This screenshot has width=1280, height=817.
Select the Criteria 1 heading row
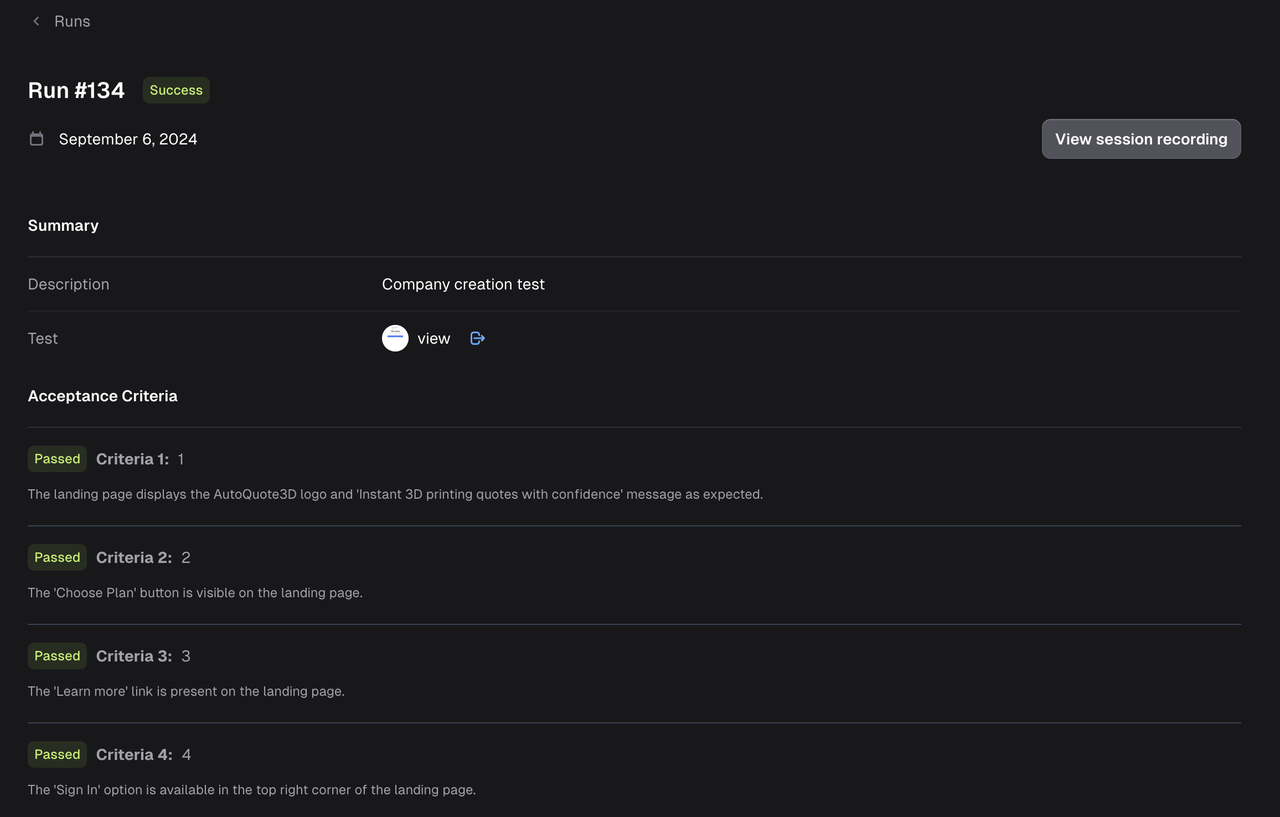(x=133, y=458)
